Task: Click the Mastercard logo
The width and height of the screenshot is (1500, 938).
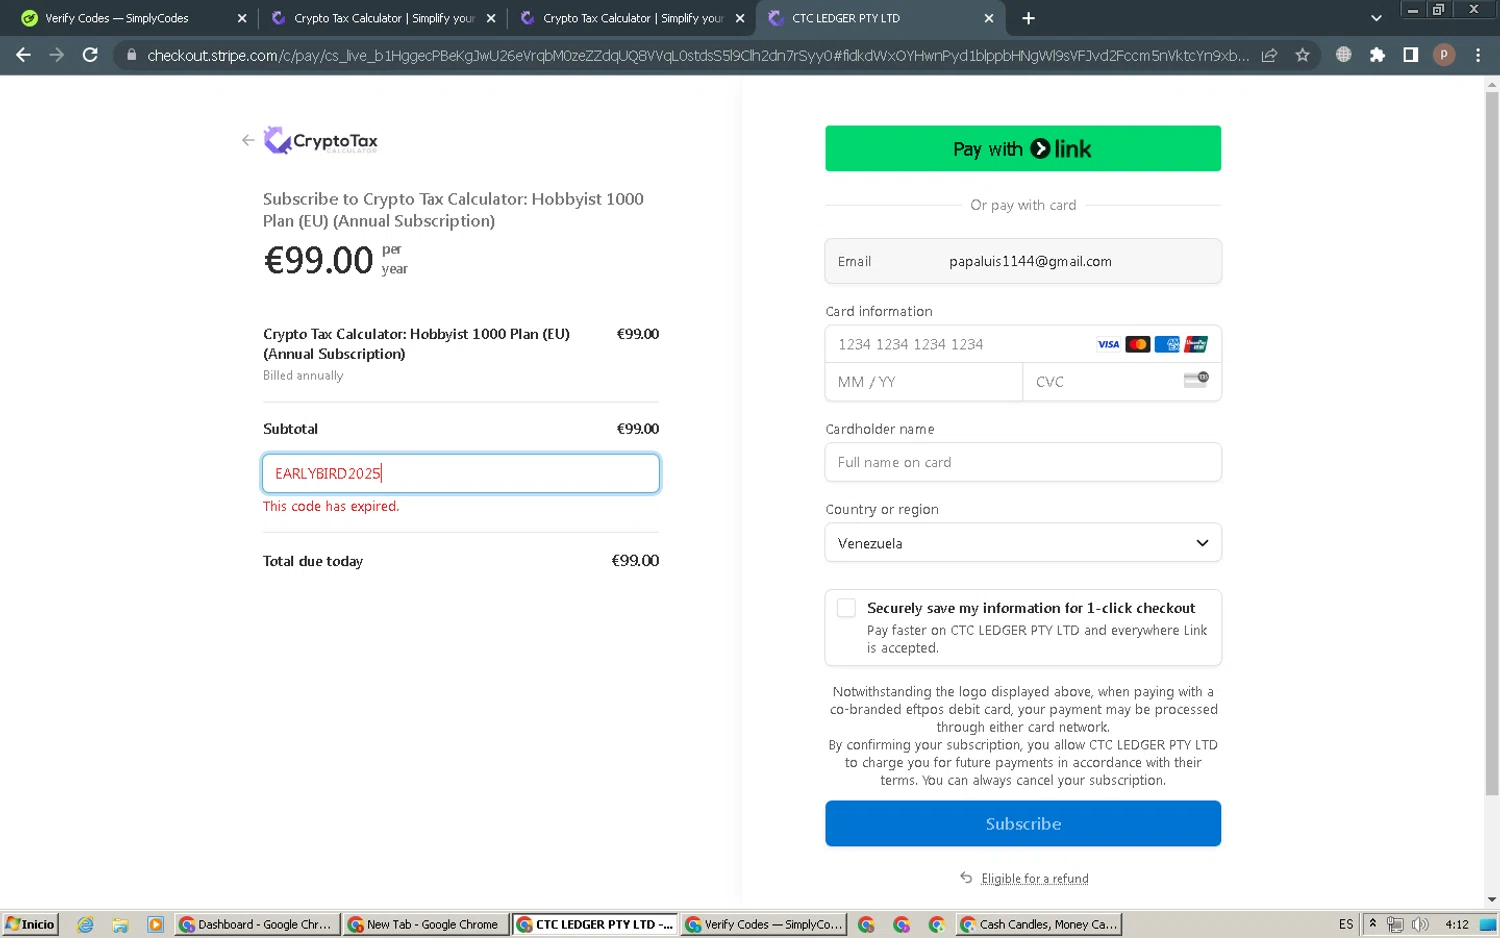Action: coord(1137,344)
